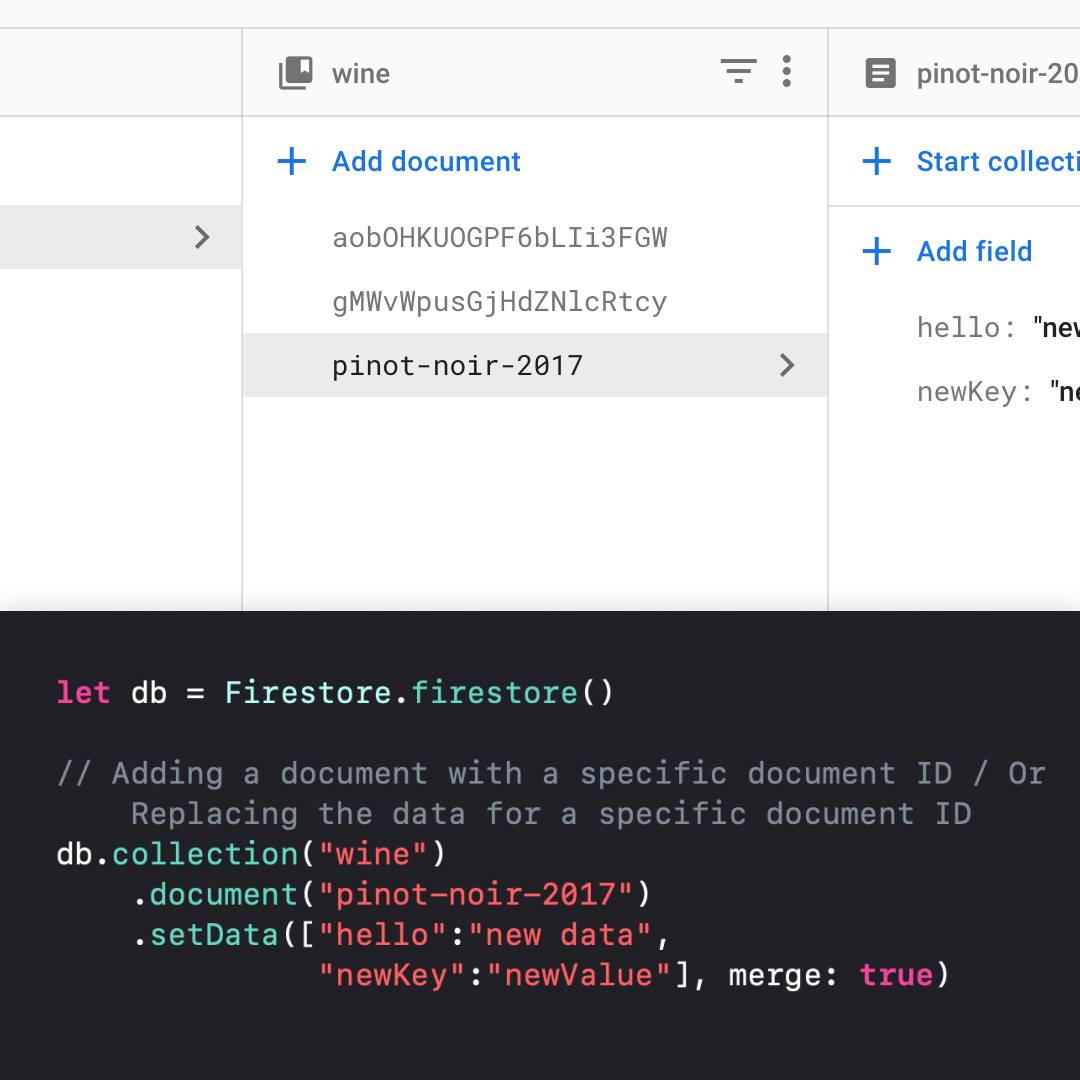Click the 'Replacing the data' comment line

(551, 814)
